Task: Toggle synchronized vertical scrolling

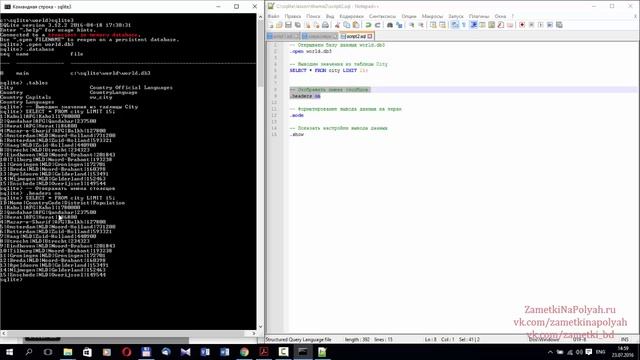Action: click(x=433, y=25)
